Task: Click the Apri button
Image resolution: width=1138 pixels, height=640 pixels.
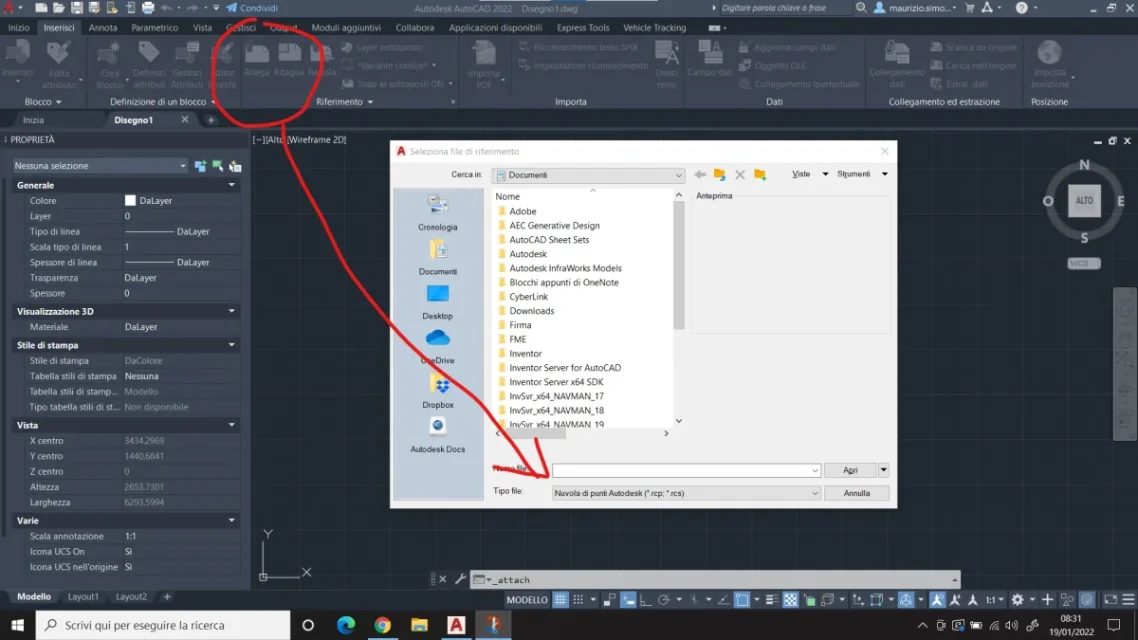Action: point(850,470)
